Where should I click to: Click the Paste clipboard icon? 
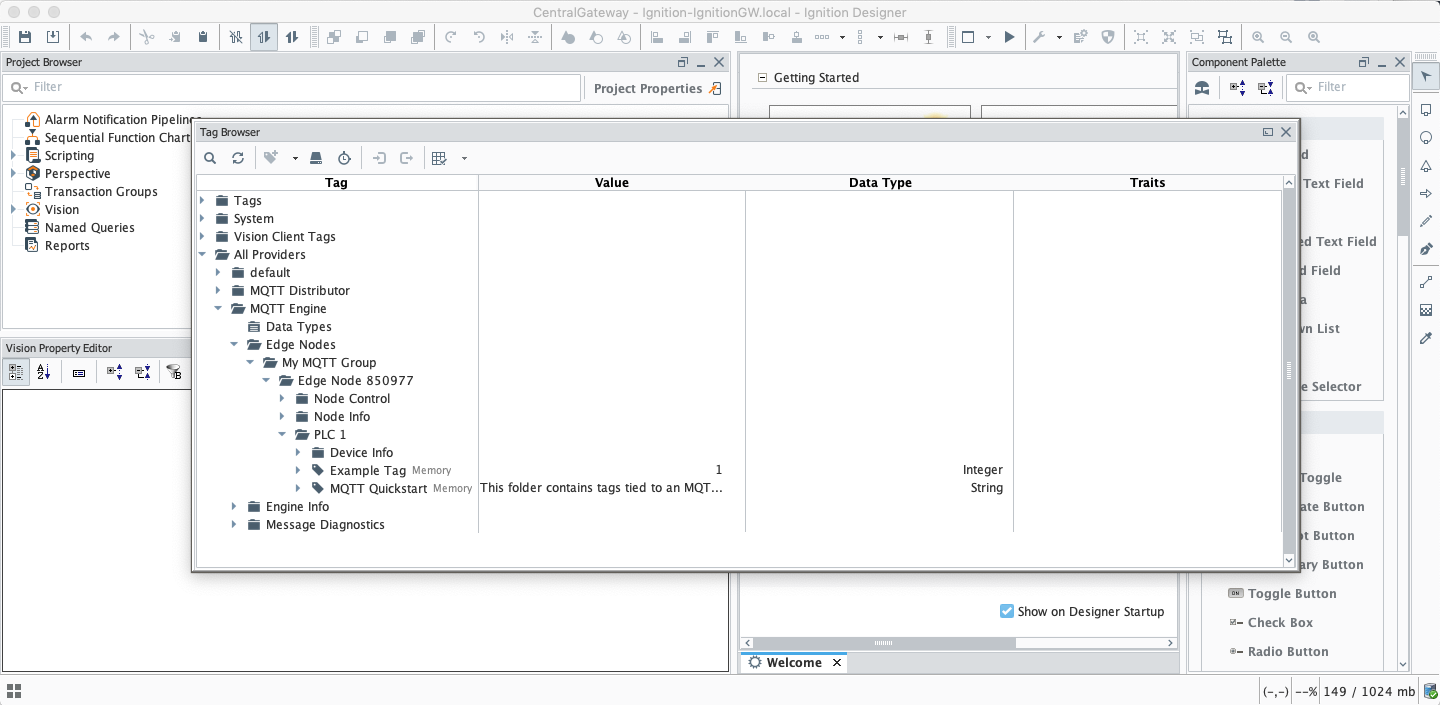pyautogui.click(x=203, y=37)
